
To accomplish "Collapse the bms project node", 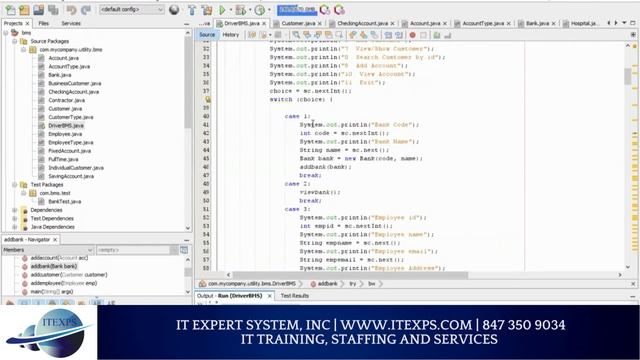I will [6, 33].
